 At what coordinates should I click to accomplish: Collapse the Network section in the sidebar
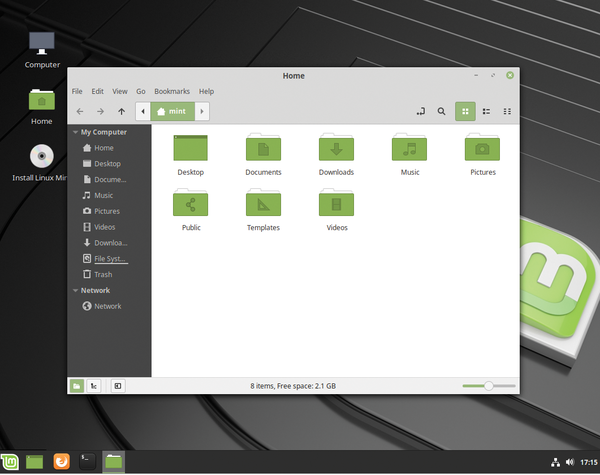[x=75, y=290]
